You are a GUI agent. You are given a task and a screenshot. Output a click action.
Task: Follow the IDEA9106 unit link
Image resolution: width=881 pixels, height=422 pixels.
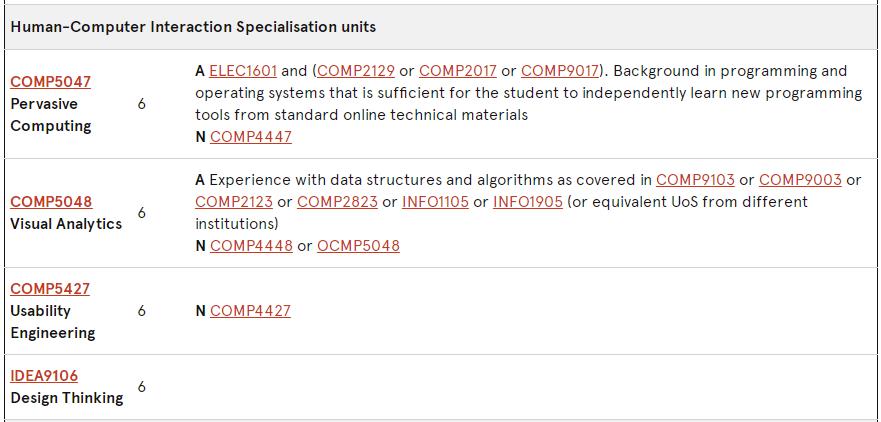44,376
